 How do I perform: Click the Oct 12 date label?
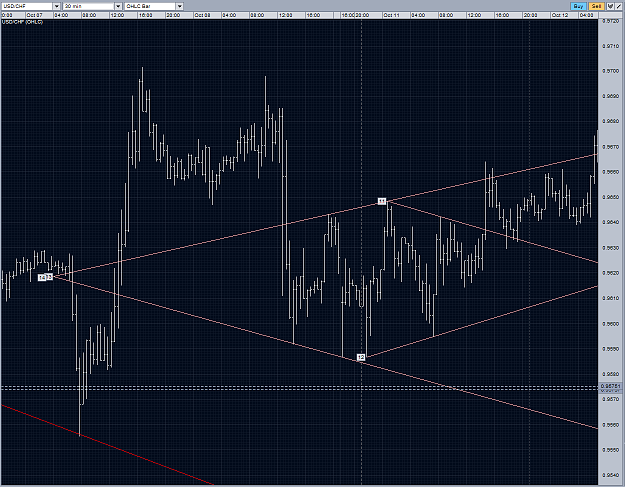[560, 15]
